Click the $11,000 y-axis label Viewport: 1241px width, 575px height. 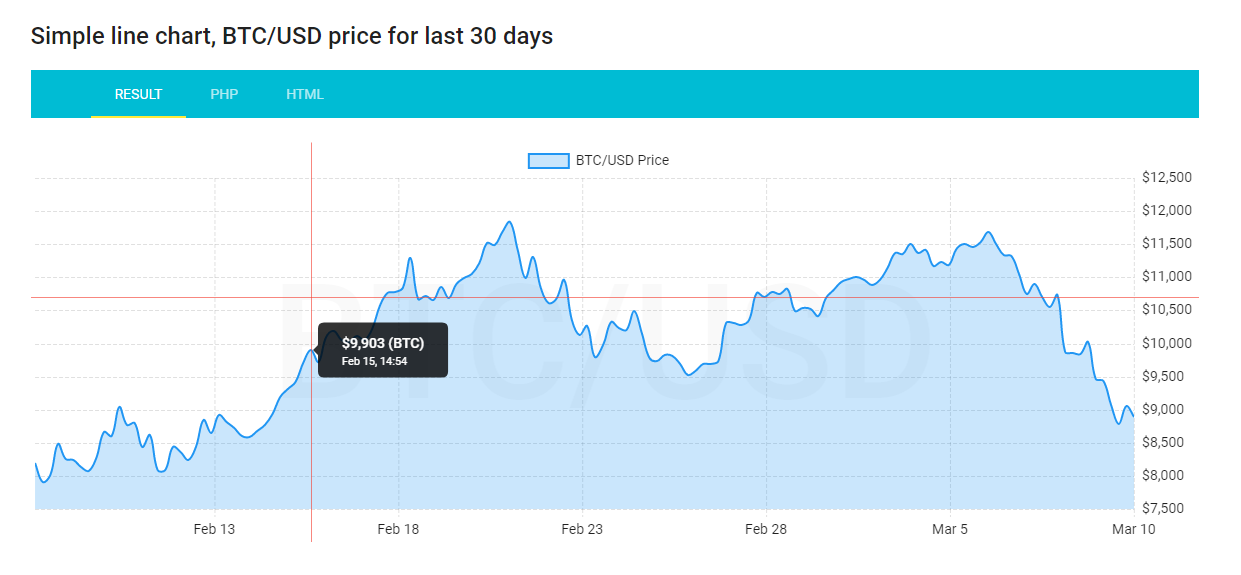click(x=1166, y=277)
